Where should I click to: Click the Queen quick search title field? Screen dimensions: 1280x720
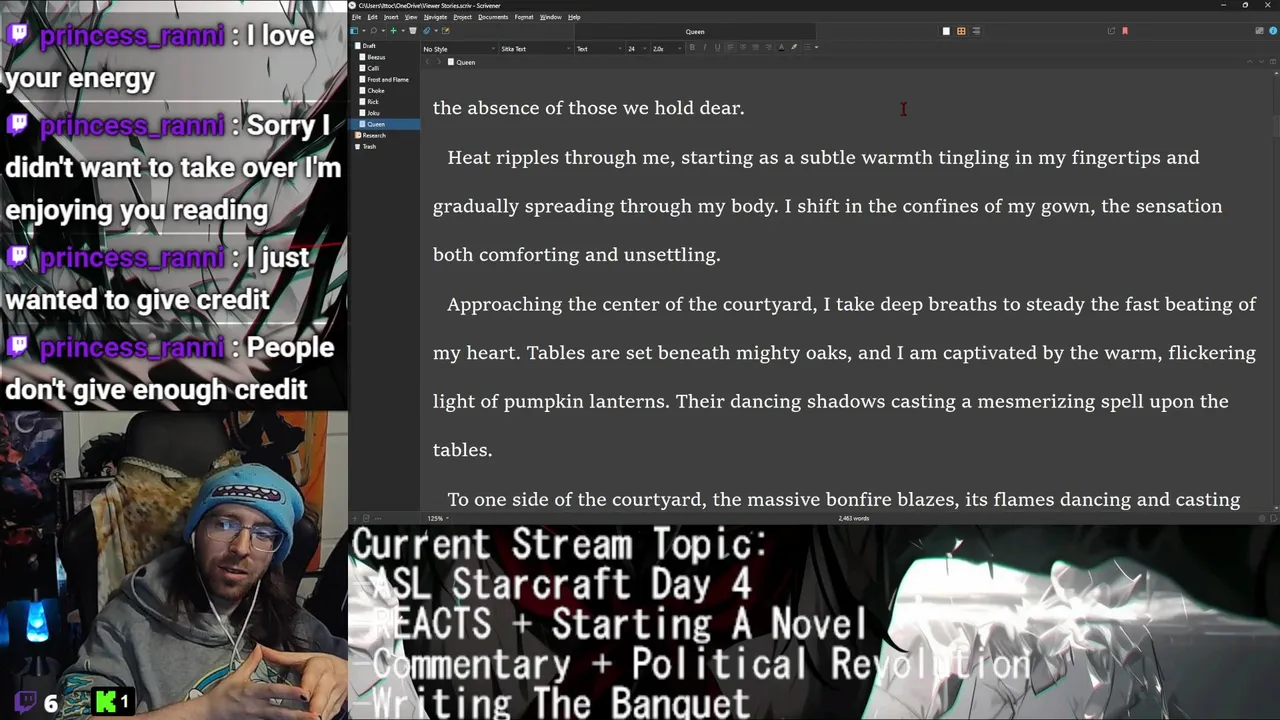pyautogui.click(x=694, y=31)
